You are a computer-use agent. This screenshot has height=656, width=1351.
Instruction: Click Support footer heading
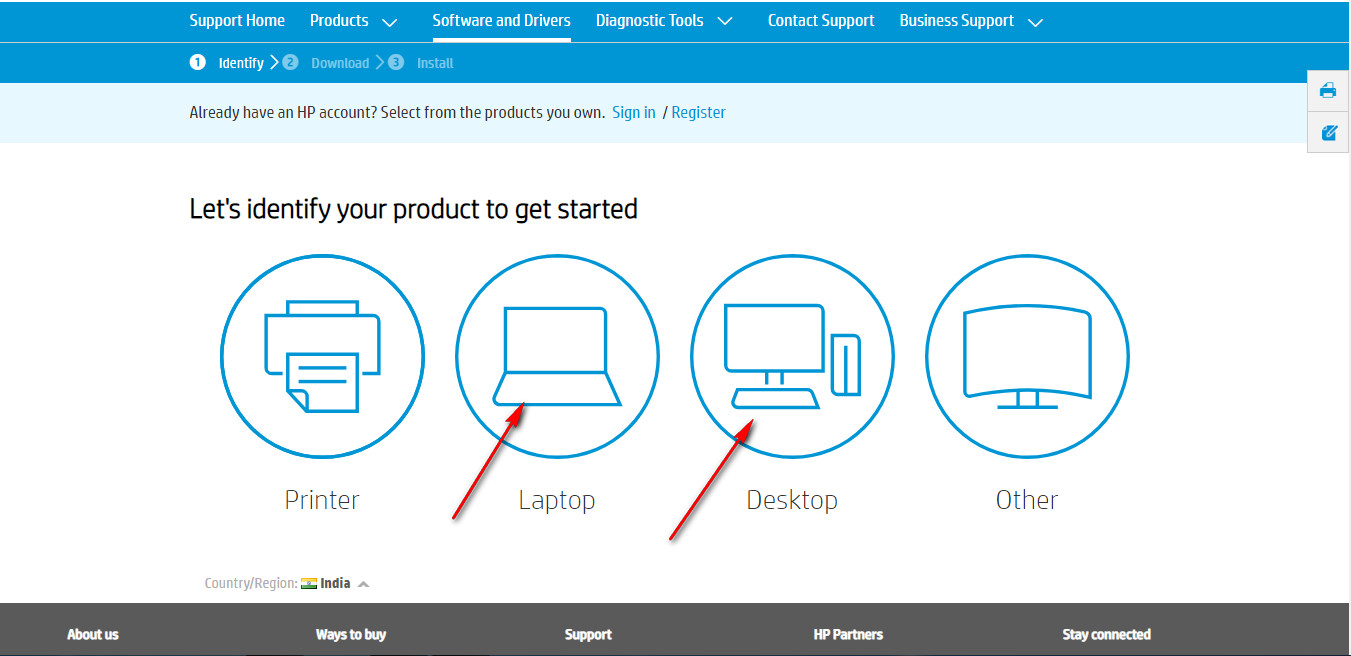pos(588,635)
